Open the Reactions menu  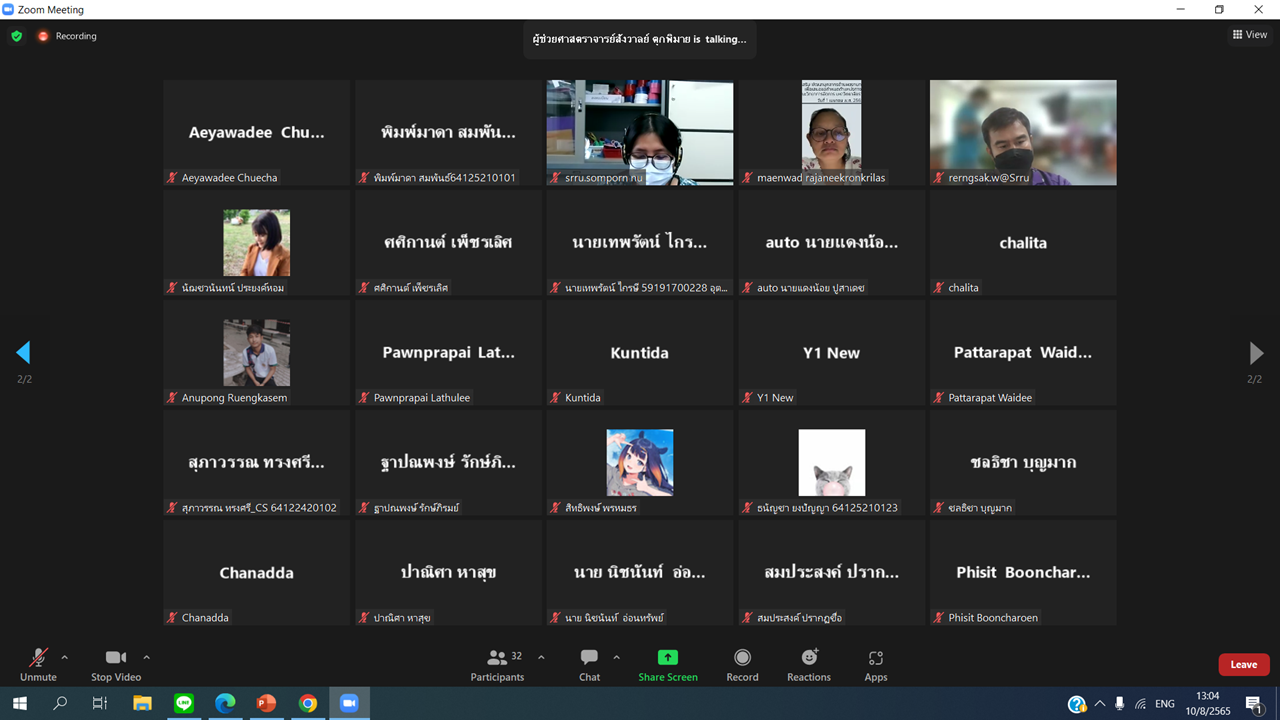809,658
